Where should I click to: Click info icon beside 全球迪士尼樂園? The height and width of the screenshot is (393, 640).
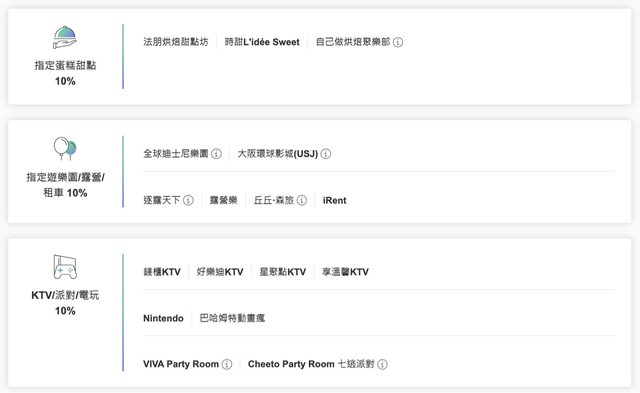tap(216, 154)
